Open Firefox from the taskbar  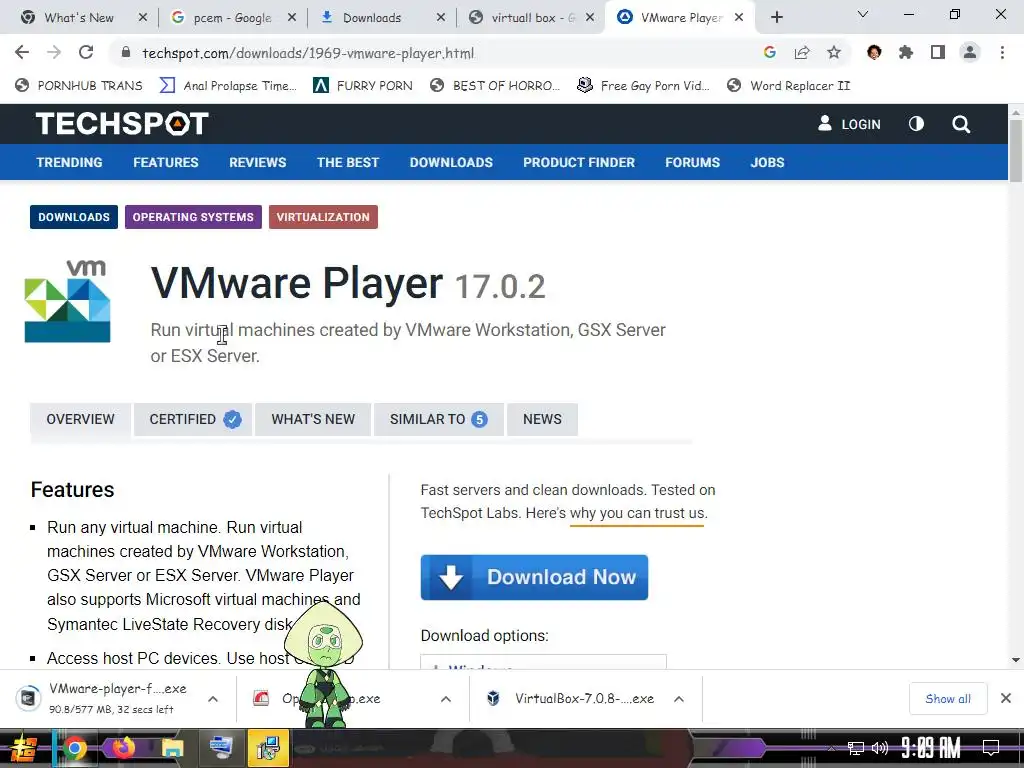(x=123, y=748)
